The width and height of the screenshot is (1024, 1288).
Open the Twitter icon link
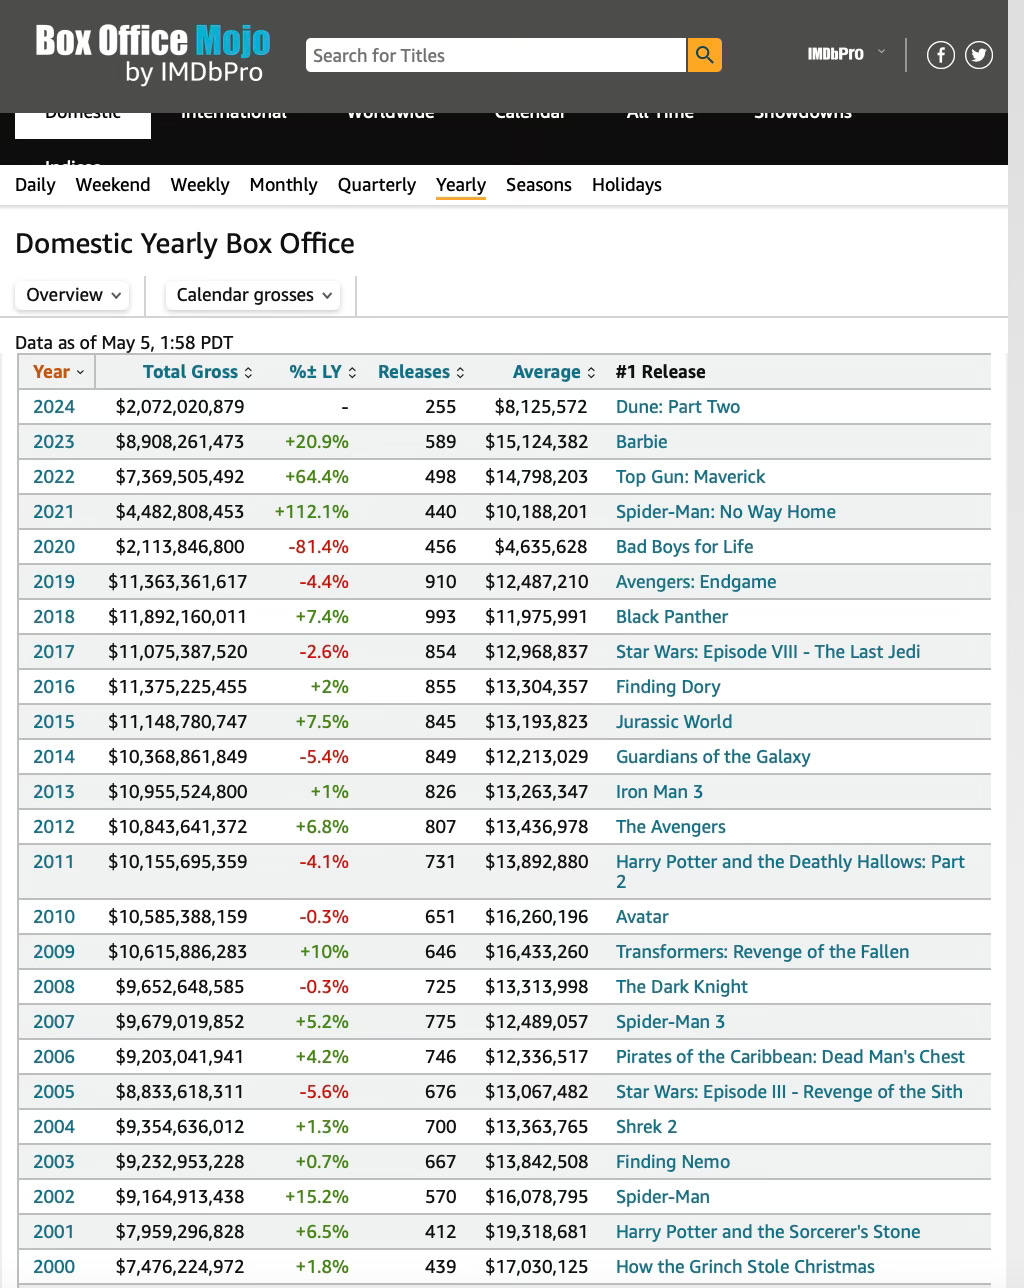[979, 55]
